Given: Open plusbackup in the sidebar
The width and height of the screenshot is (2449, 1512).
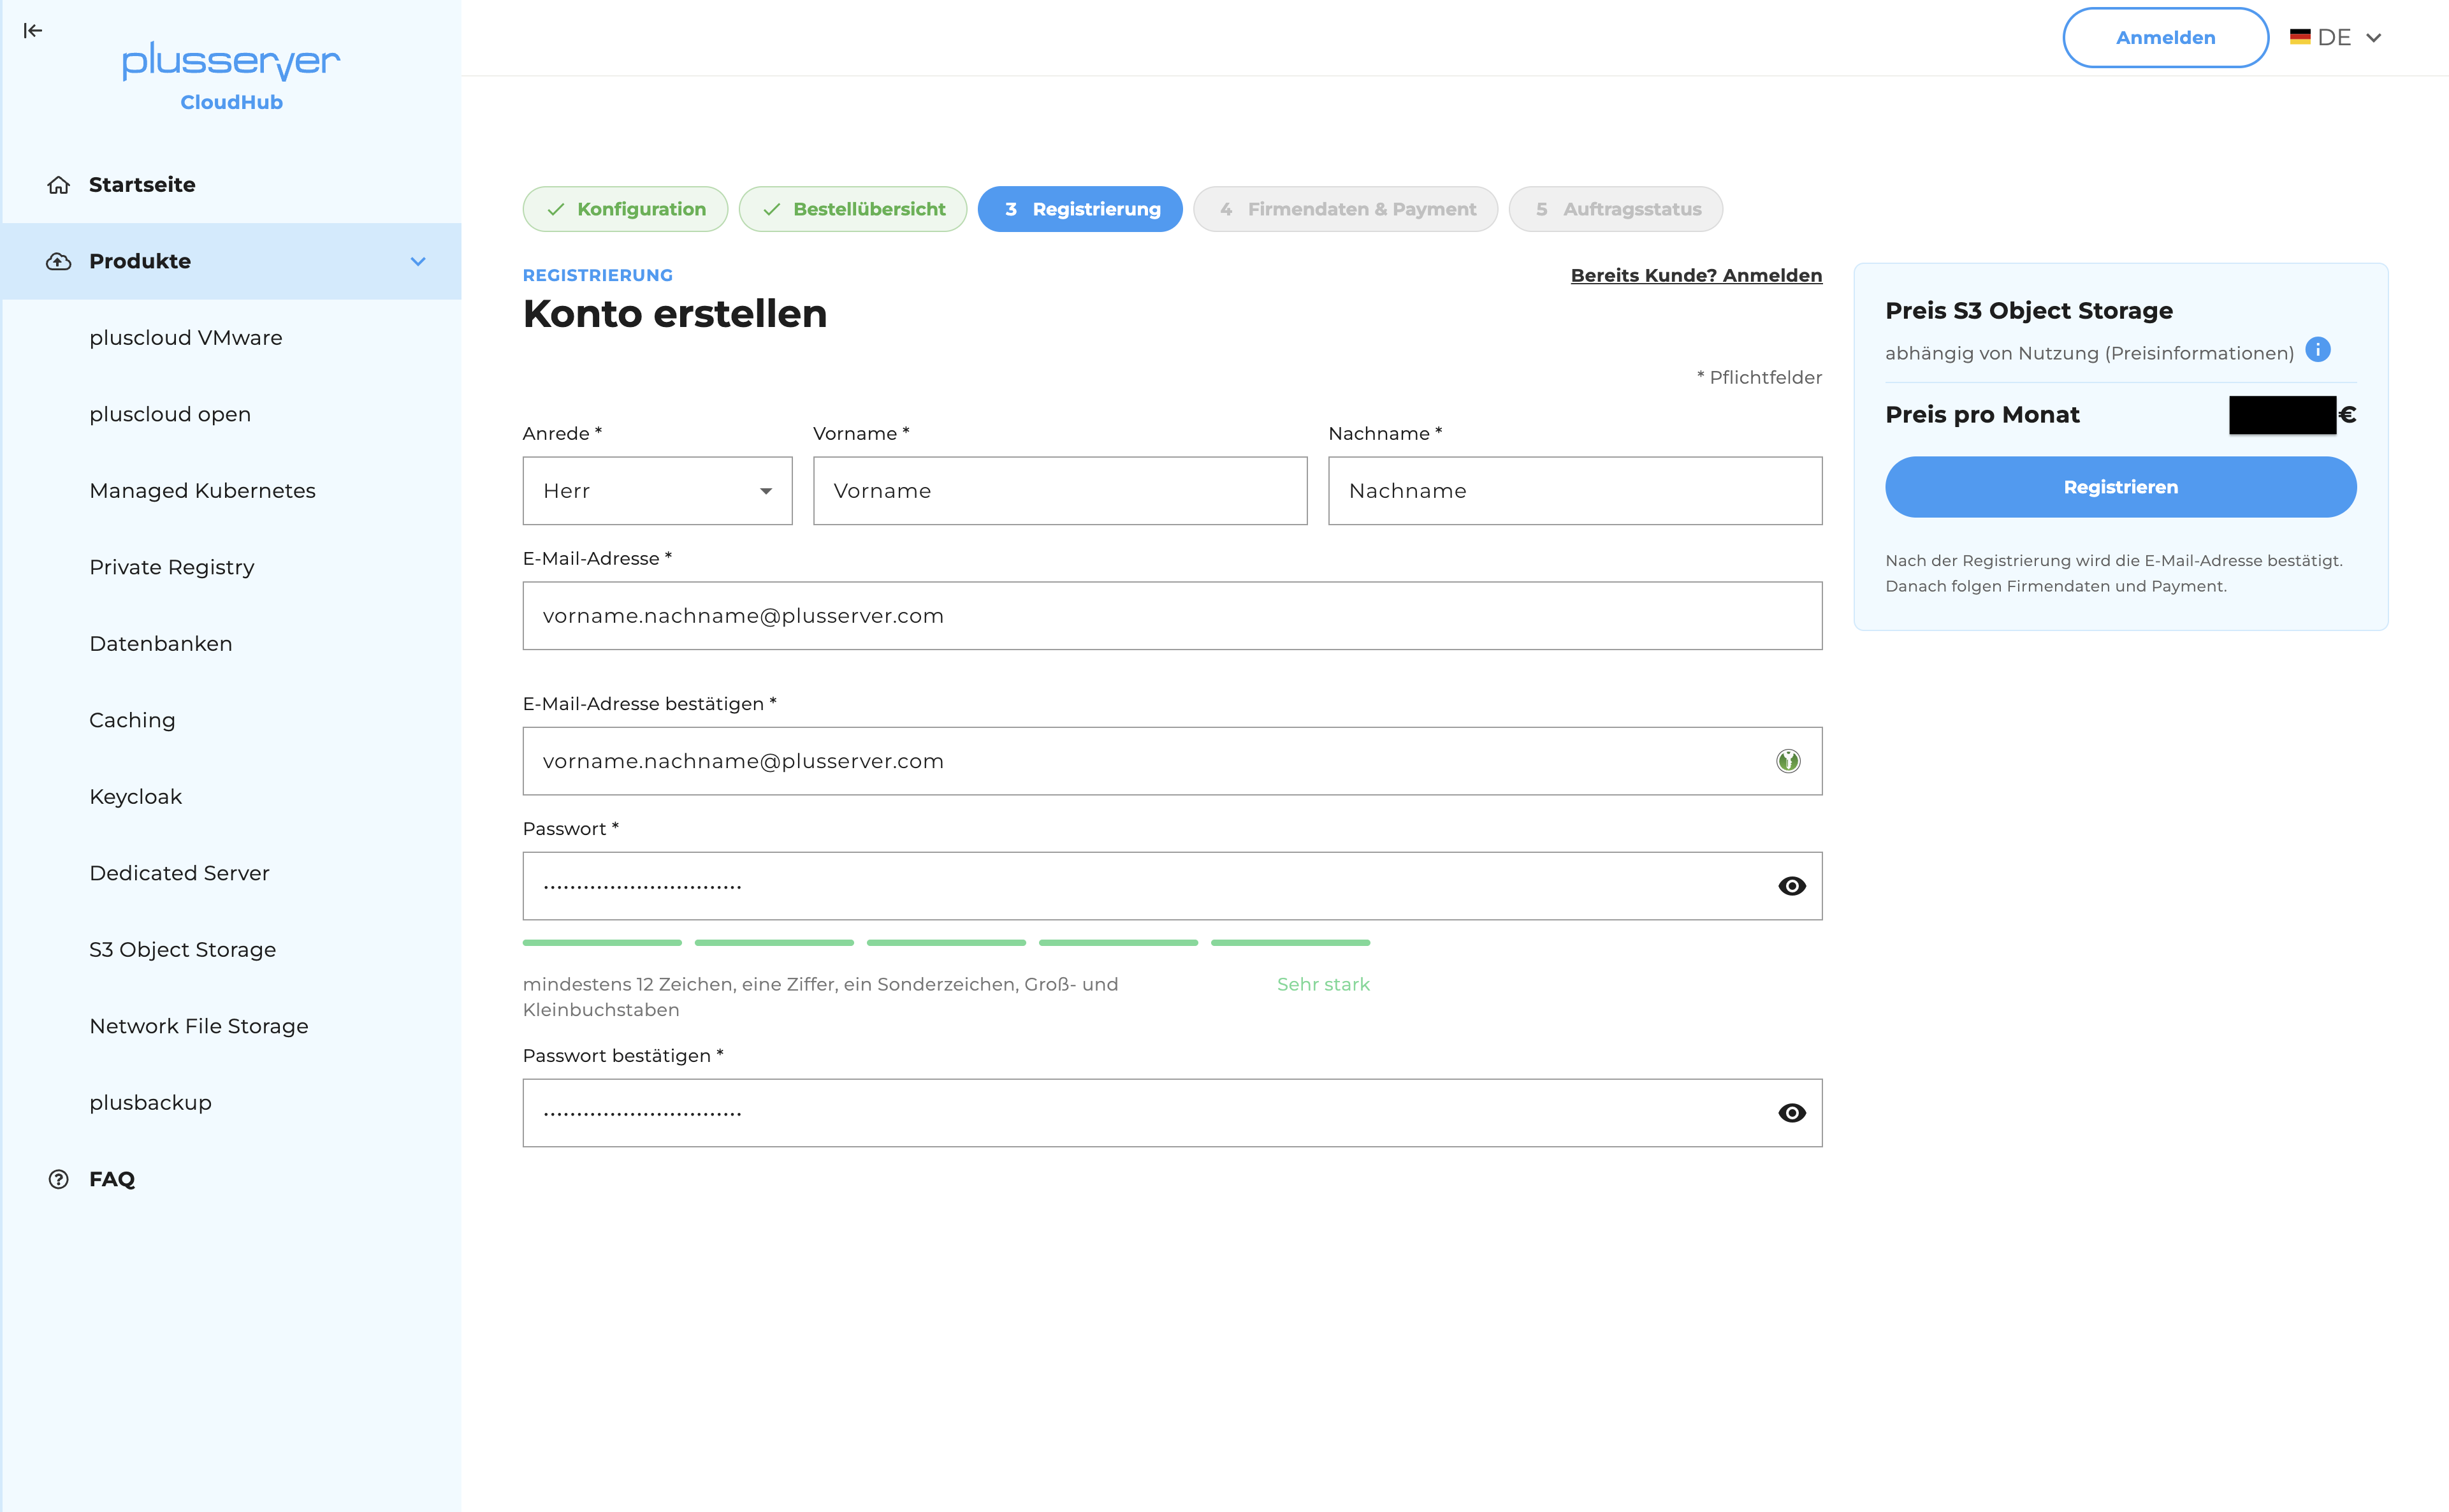Looking at the screenshot, I should 150,1103.
